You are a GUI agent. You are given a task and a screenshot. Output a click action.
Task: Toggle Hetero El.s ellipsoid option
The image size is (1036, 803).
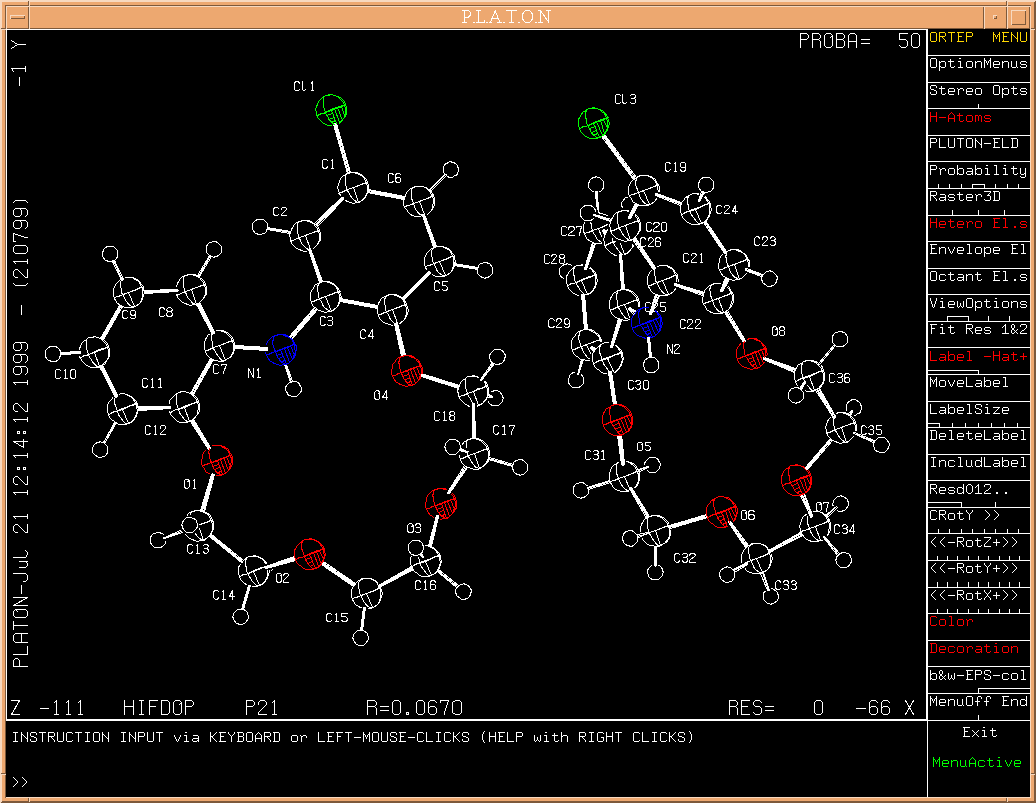pyautogui.click(x=977, y=223)
